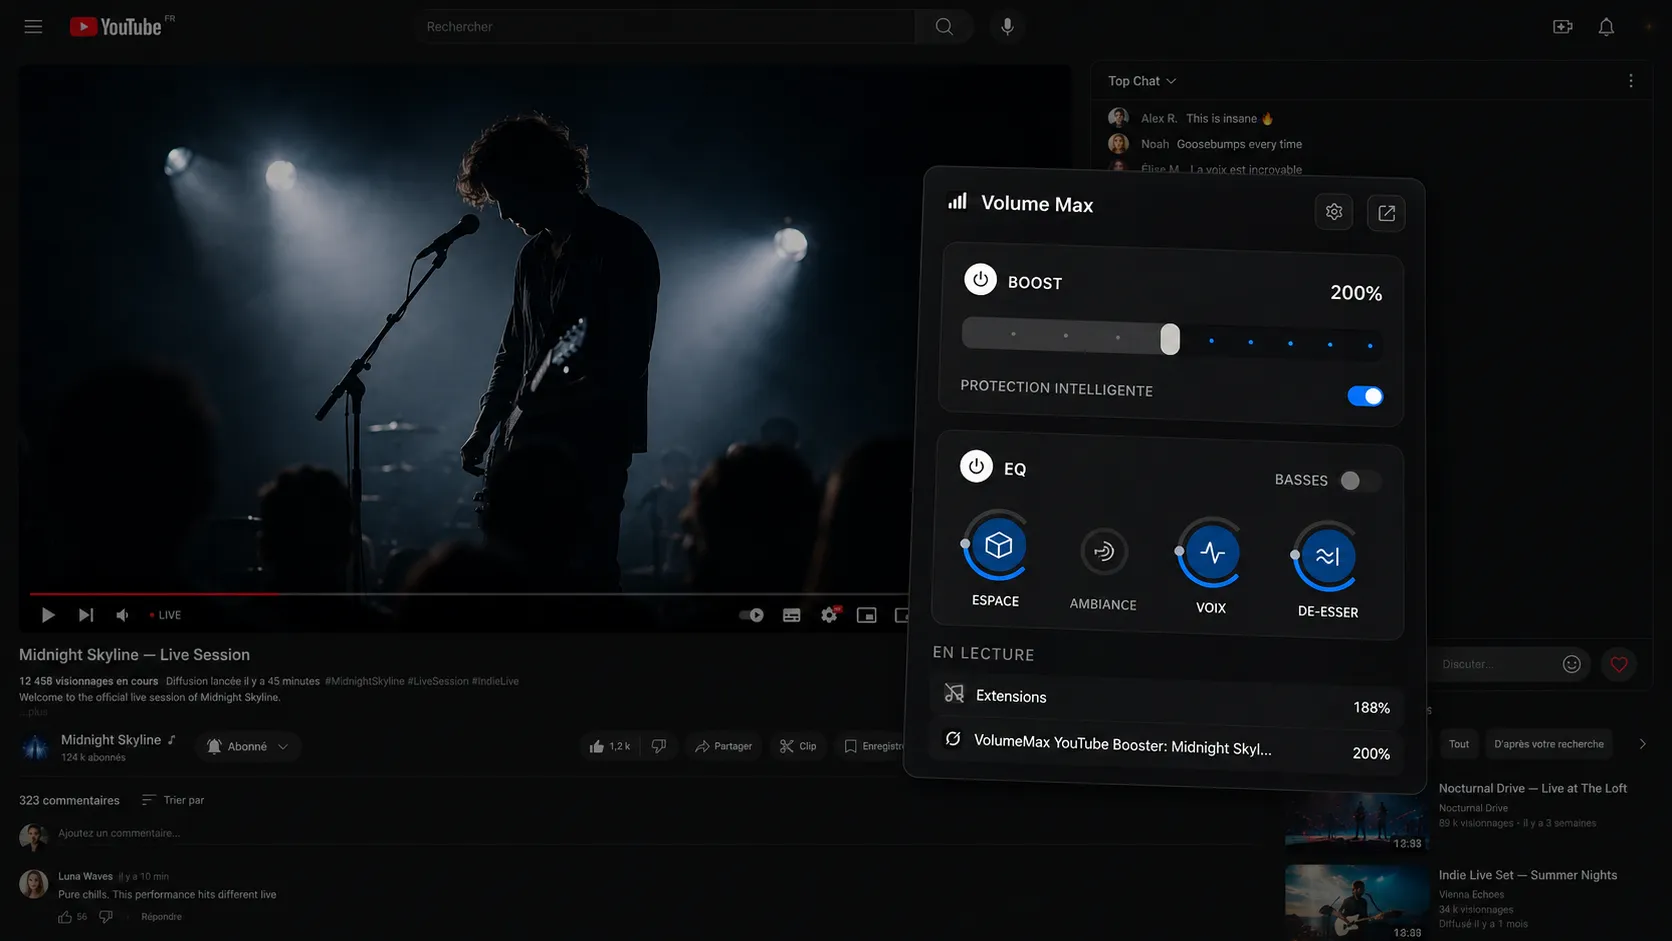1672x941 pixels.
Task: Open the Create video icon
Action: 1562,27
